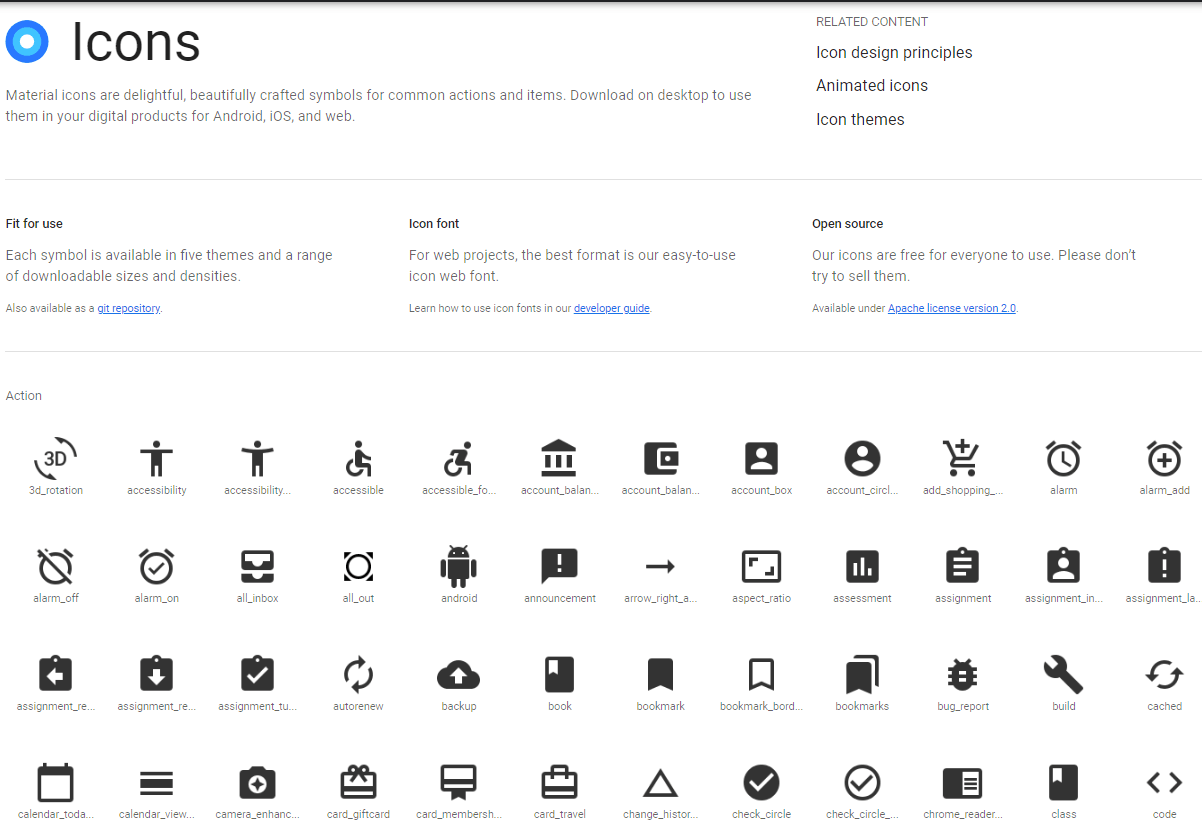The height and width of the screenshot is (822, 1202).
Task: Select the account_balance_wallet icon
Action: pyautogui.click(x=661, y=458)
